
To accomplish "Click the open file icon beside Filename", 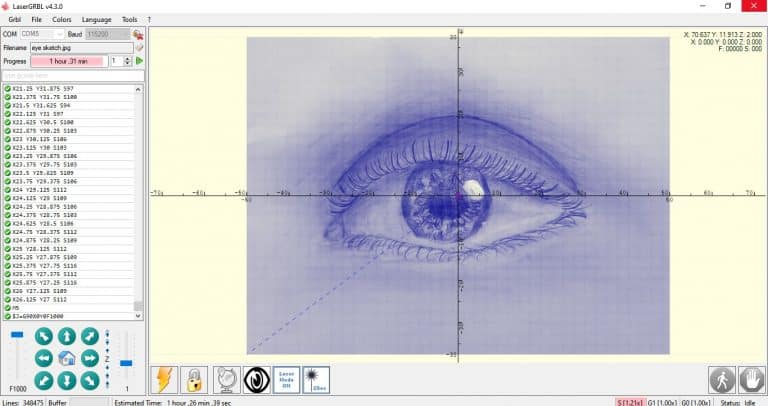I will pyautogui.click(x=139, y=47).
